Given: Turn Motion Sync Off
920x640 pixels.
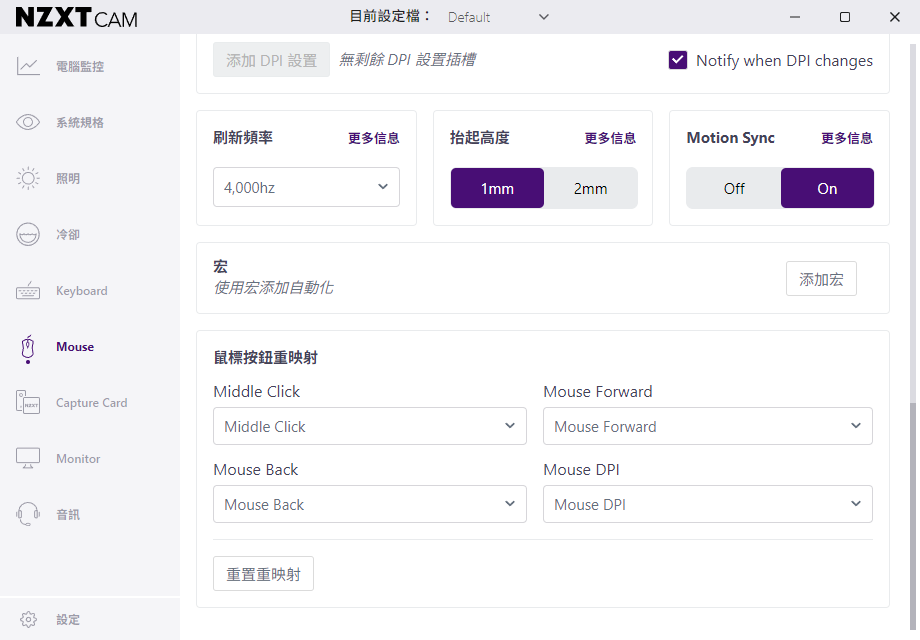Looking at the screenshot, I should coord(734,188).
